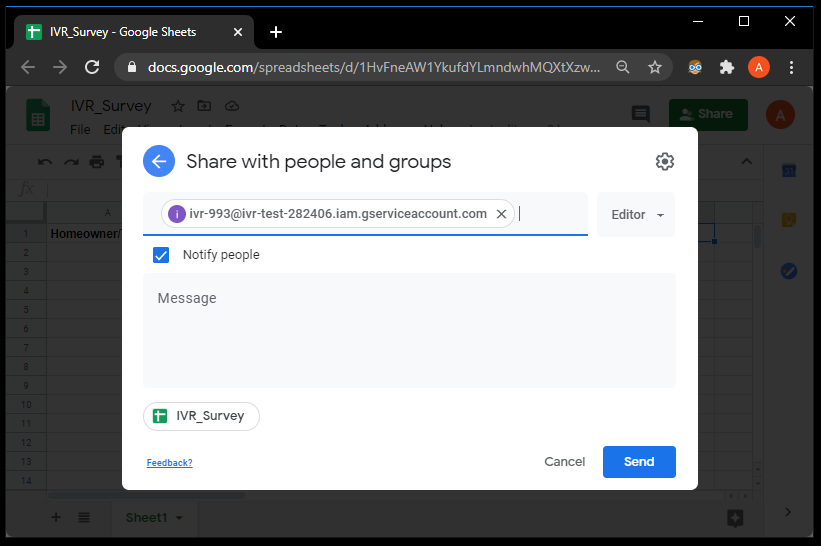Click into the Message text area
The image size is (821, 546).
click(409, 330)
